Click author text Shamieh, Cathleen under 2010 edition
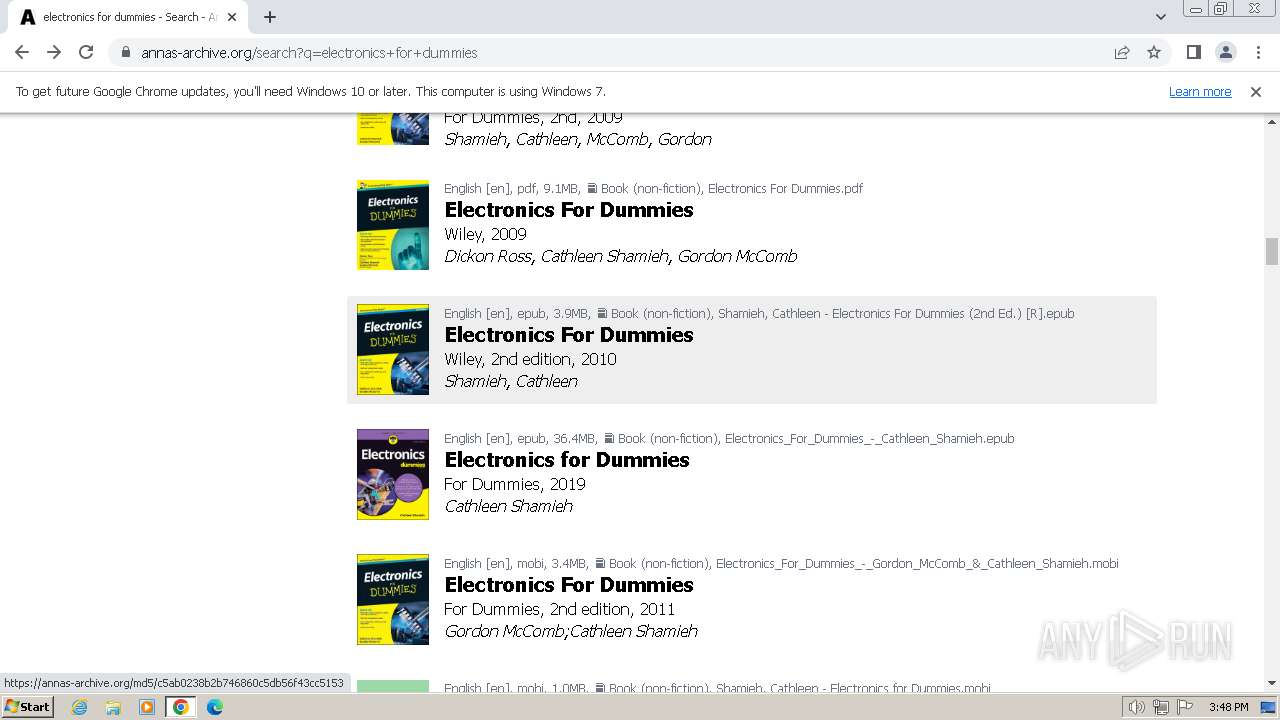 click(x=511, y=381)
